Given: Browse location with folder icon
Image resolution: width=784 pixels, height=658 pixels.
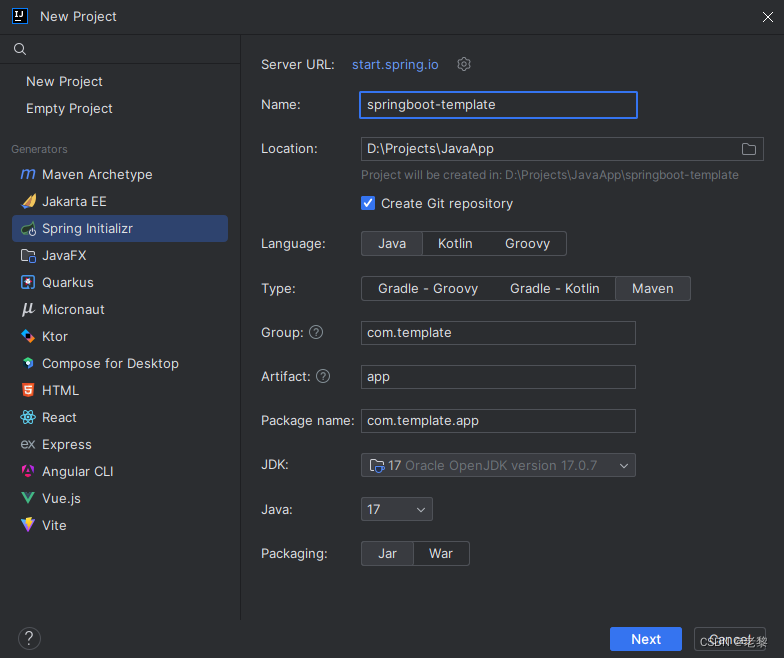Looking at the screenshot, I should click(748, 149).
